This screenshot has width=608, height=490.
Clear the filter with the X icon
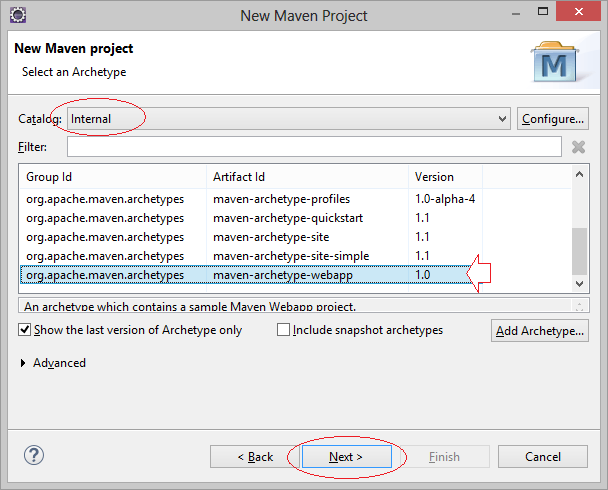tap(578, 147)
